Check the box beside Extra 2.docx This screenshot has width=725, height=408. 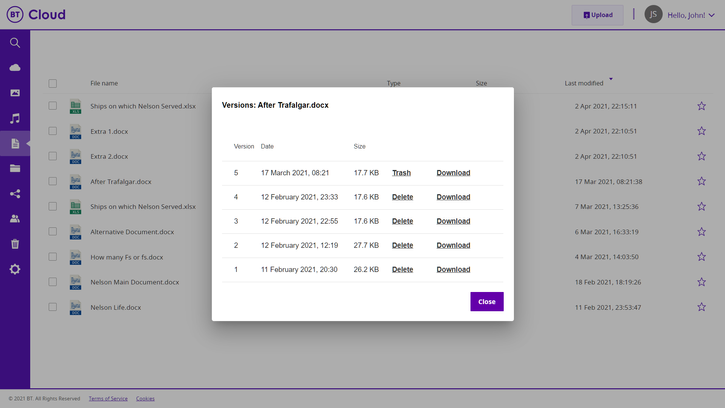tap(53, 156)
